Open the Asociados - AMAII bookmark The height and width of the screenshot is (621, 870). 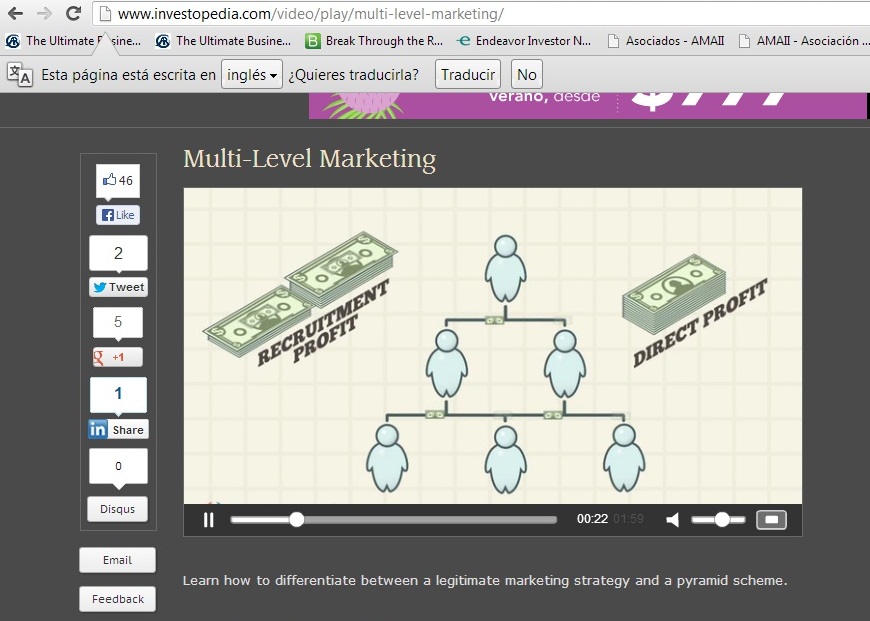[665, 41]
